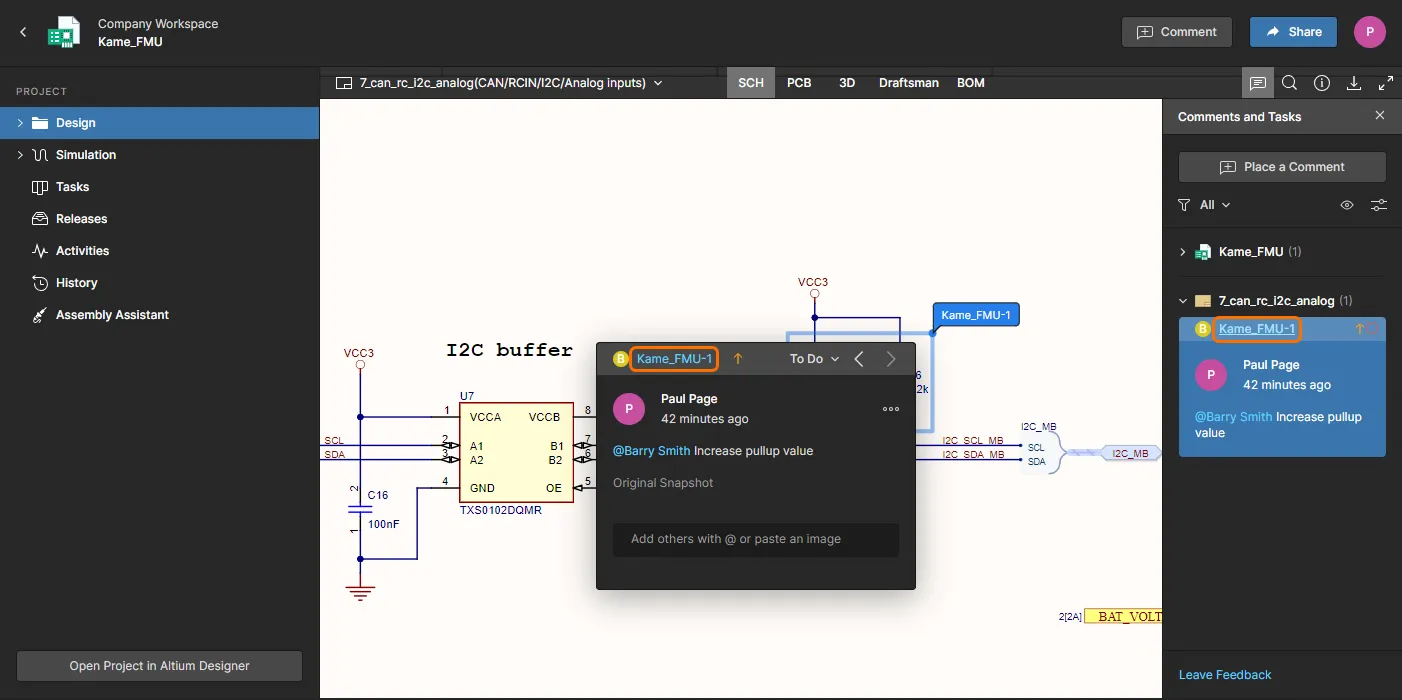The width and height of the screenshot is (1402, 700).
Task: Click the comment reply input field
Action: [x=756, y=539]
